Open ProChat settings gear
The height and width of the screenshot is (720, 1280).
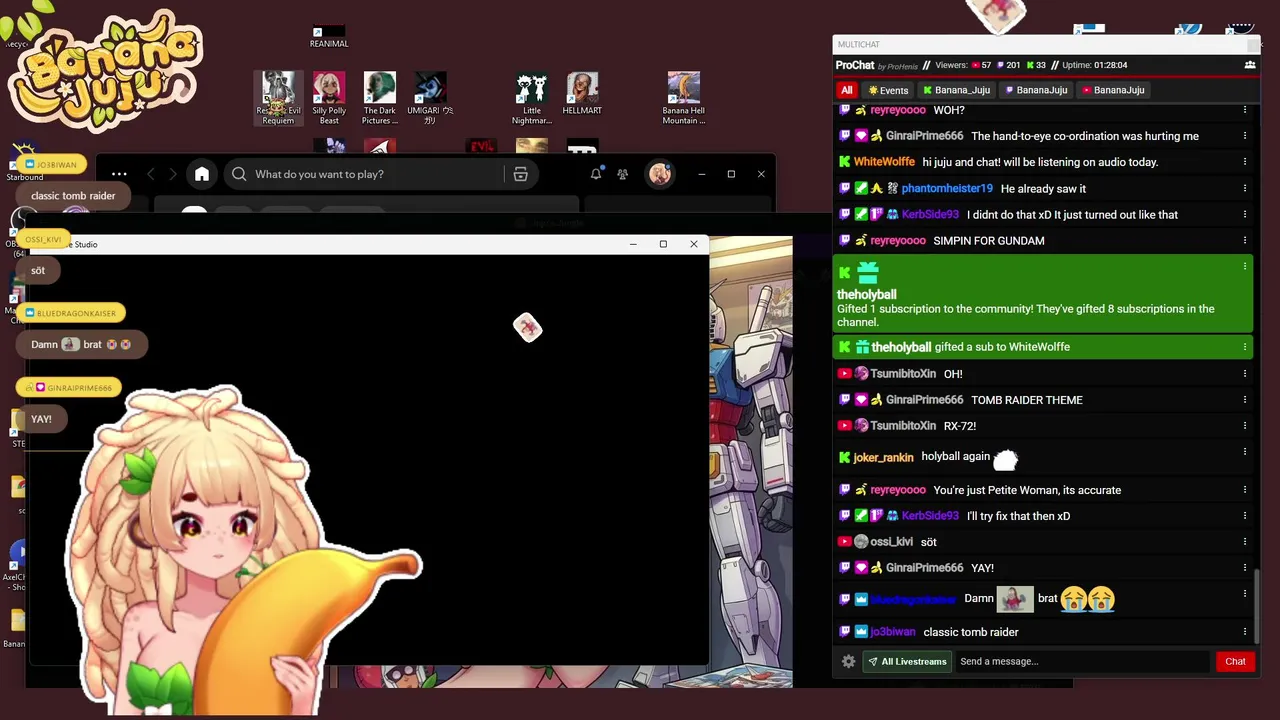point(848,661)
